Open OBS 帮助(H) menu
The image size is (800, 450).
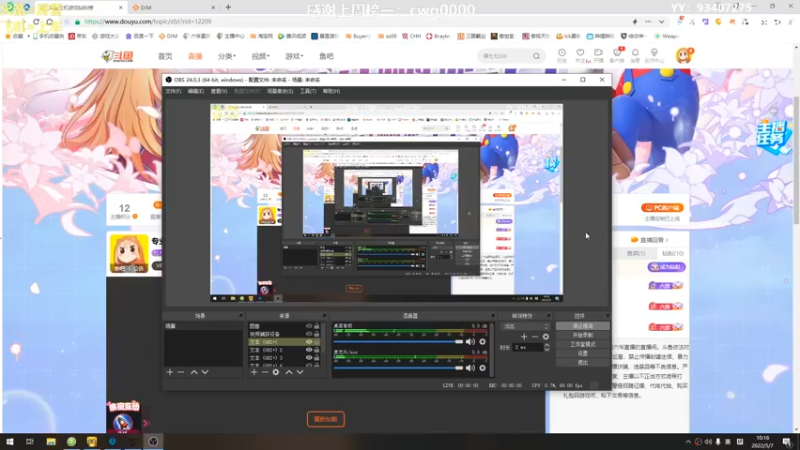point(331,91)
